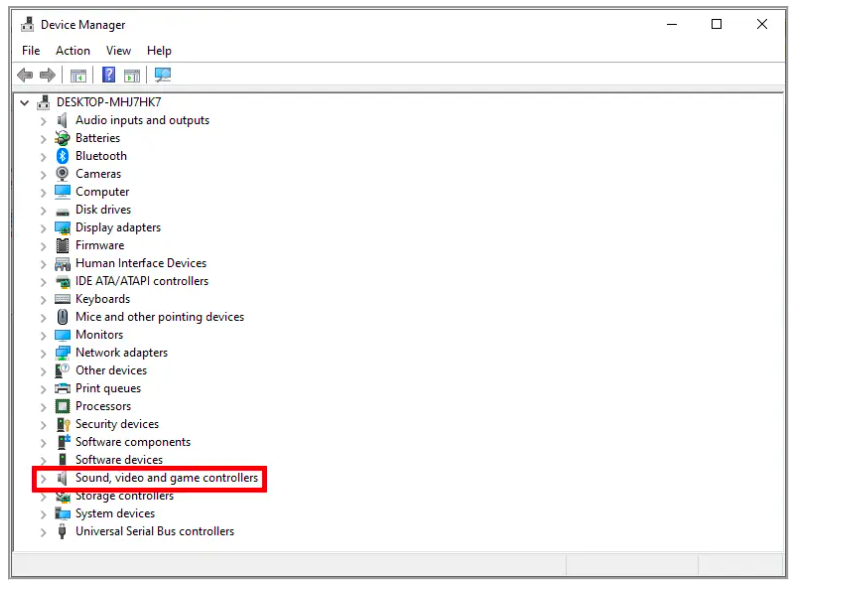The image size is (841, 590).
Task: Click the Show/Hide Console Tree toolbar icon
Action: coord(78,76)
